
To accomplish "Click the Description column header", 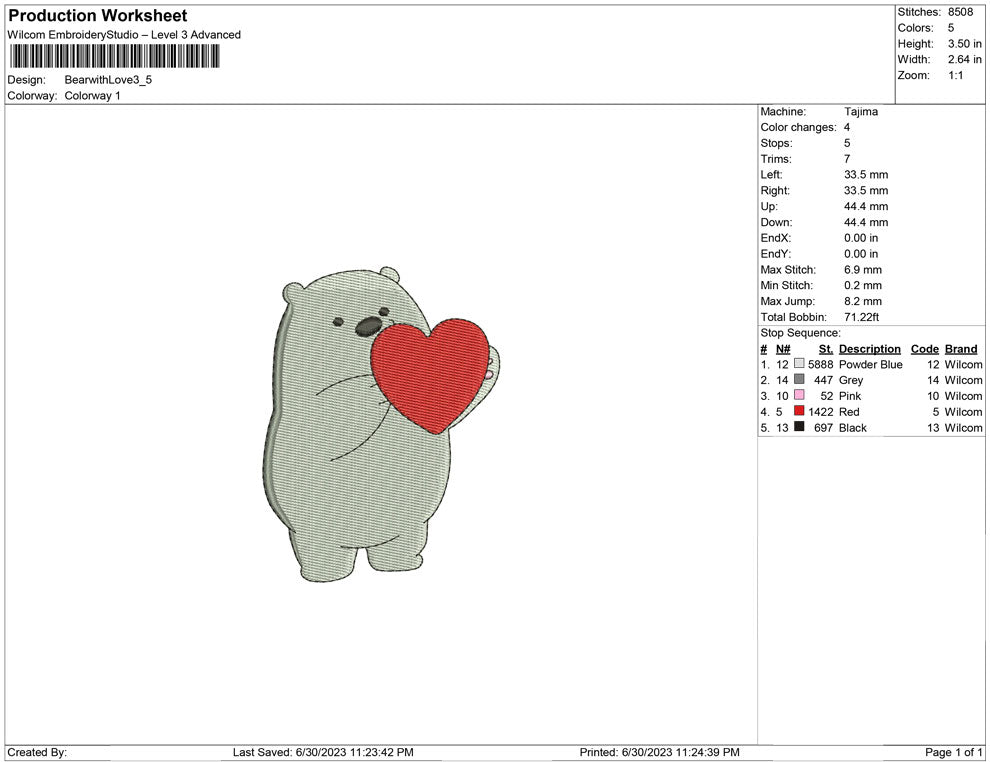I will [869, 349].
